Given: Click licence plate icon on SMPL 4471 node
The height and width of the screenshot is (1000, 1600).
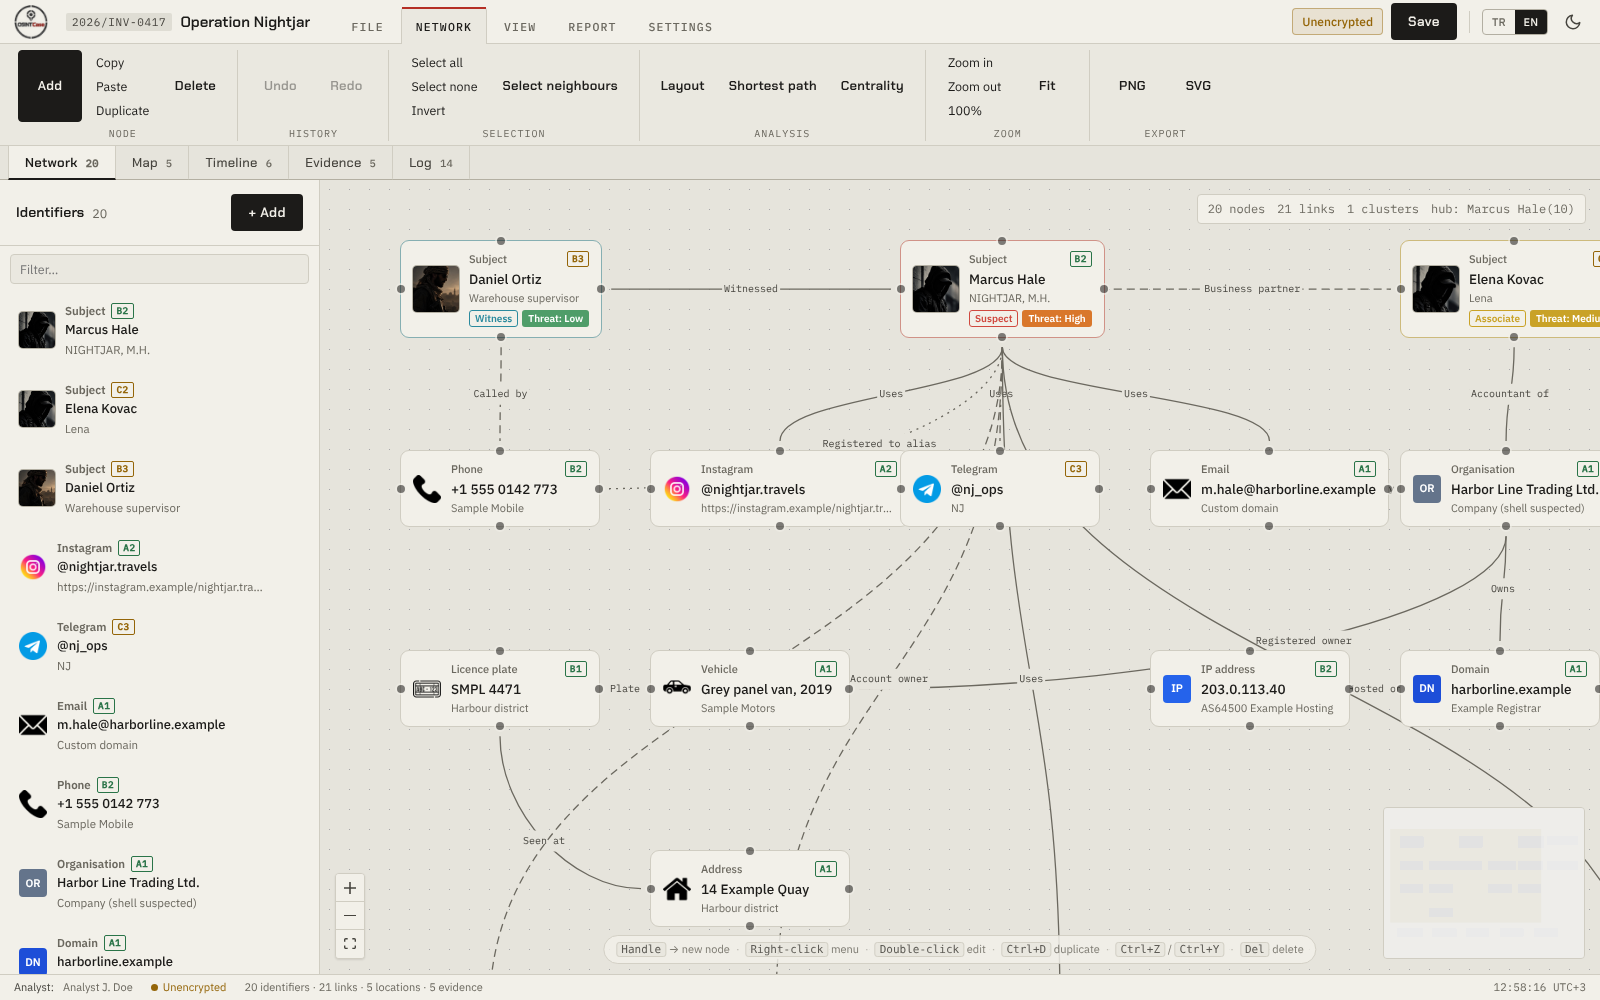Looking at the screenshot, I should pos(427,689).
